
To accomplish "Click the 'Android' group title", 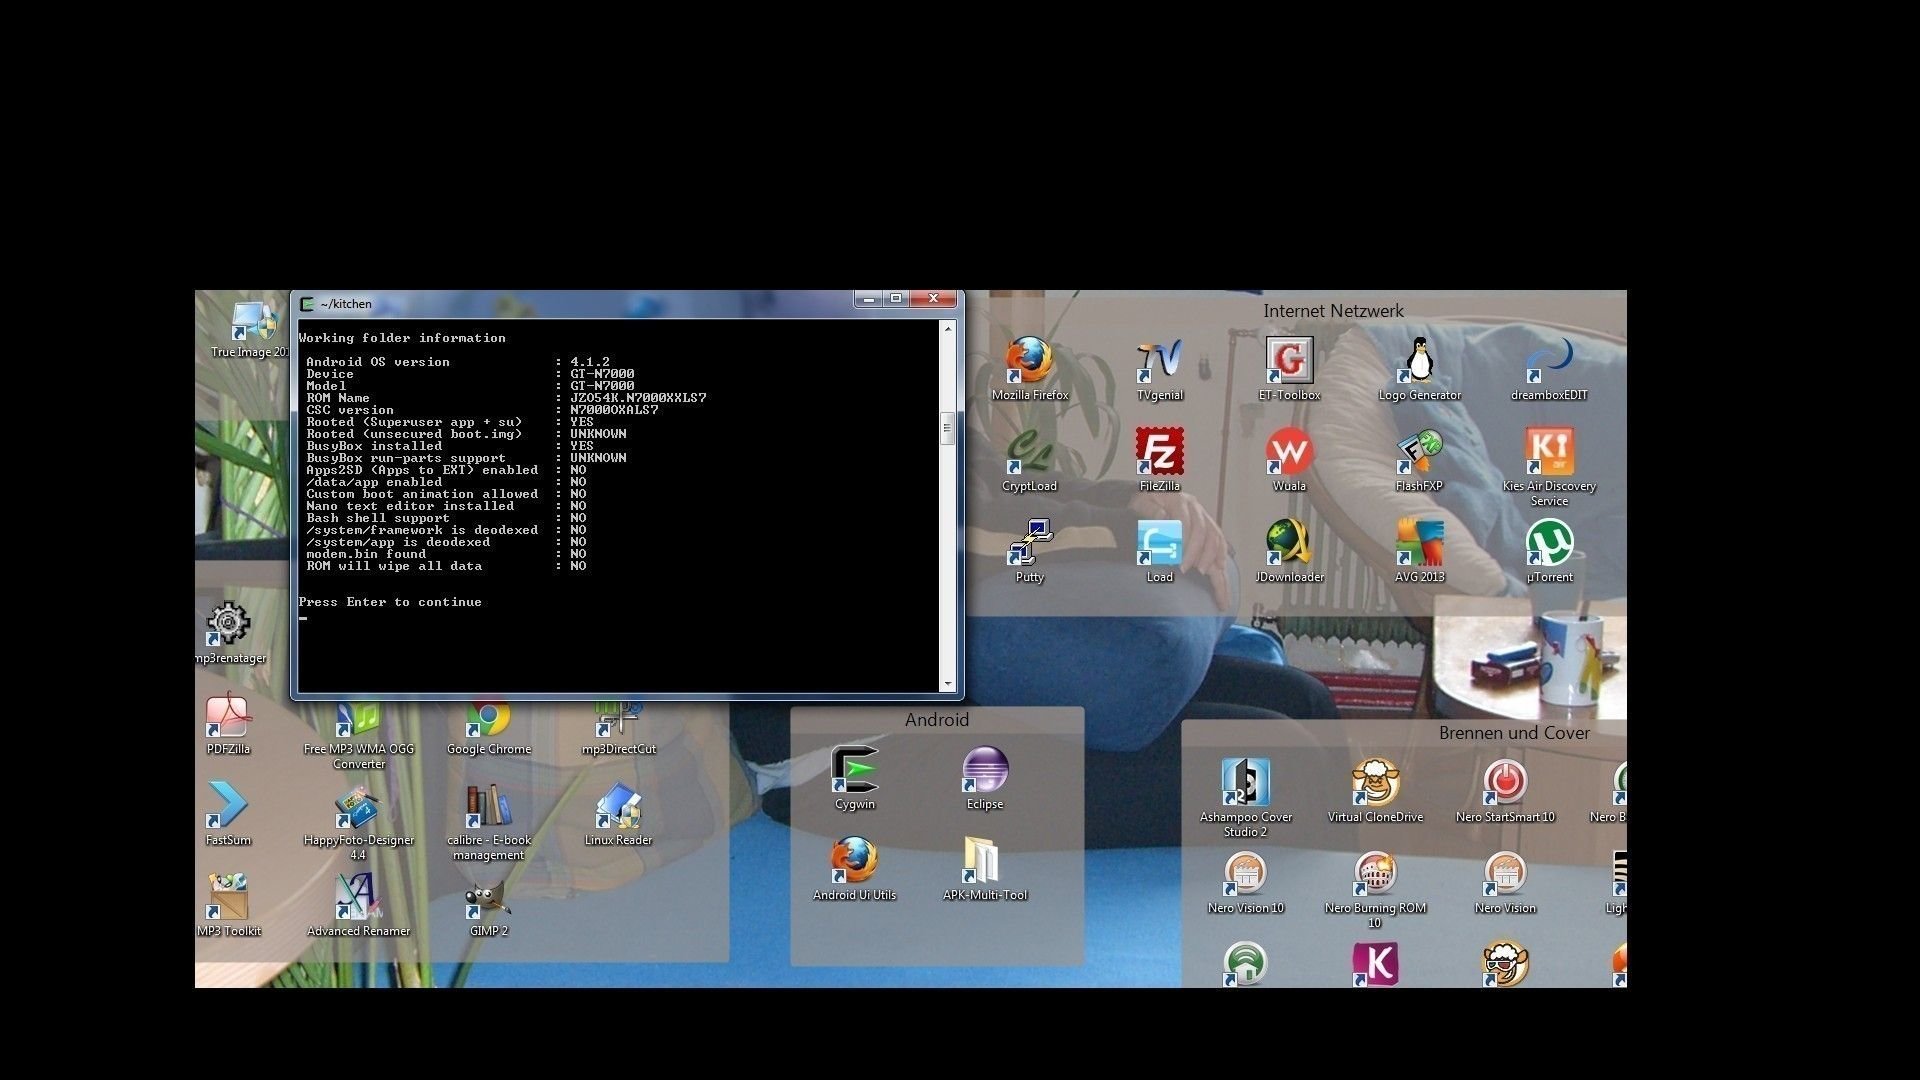I will coord(937,720).
